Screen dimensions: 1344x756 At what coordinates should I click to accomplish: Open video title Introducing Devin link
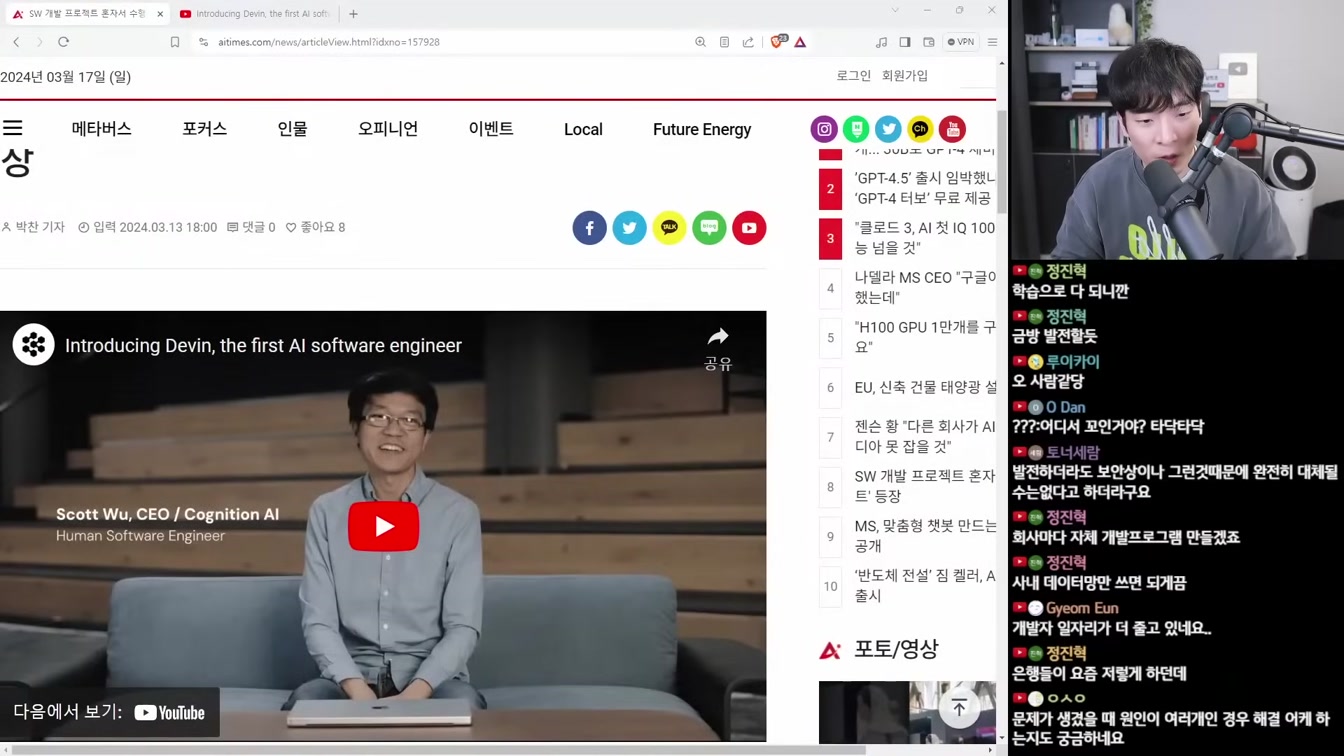coord(263,345)
